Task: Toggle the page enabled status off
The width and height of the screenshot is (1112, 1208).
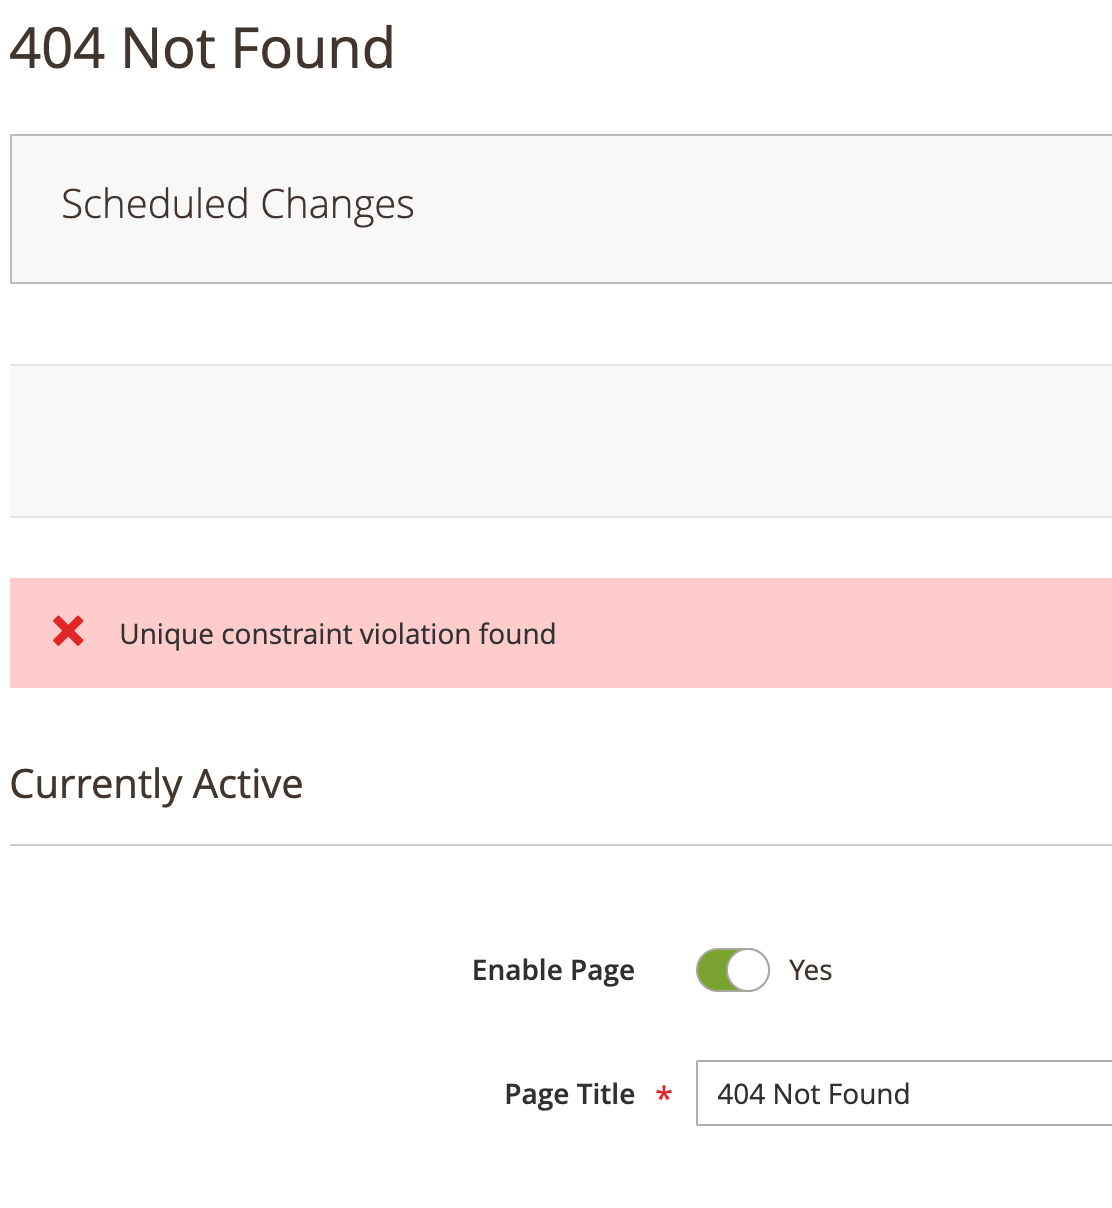Action: point(733,969)
